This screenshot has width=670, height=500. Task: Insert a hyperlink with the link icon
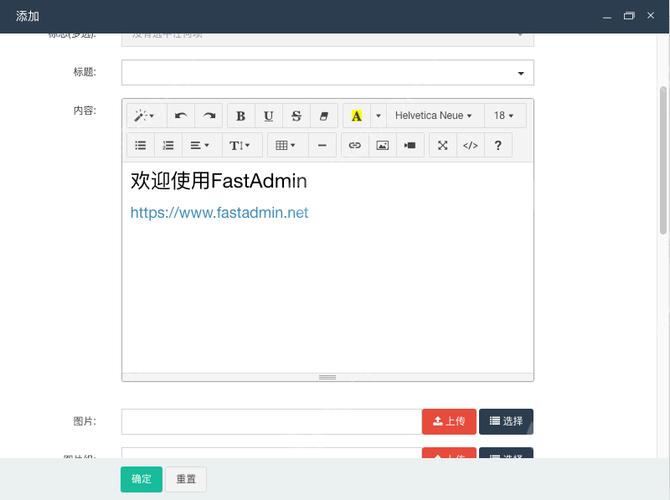tap(355, 145)
